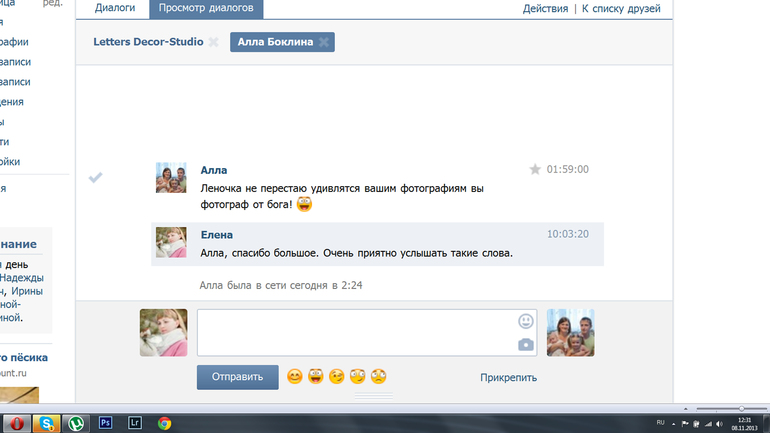The height and width of the screenshot is (433, 770).
Task: Mark Алла's message with the star
Action: pyautogui.click(x=535, y=169)
